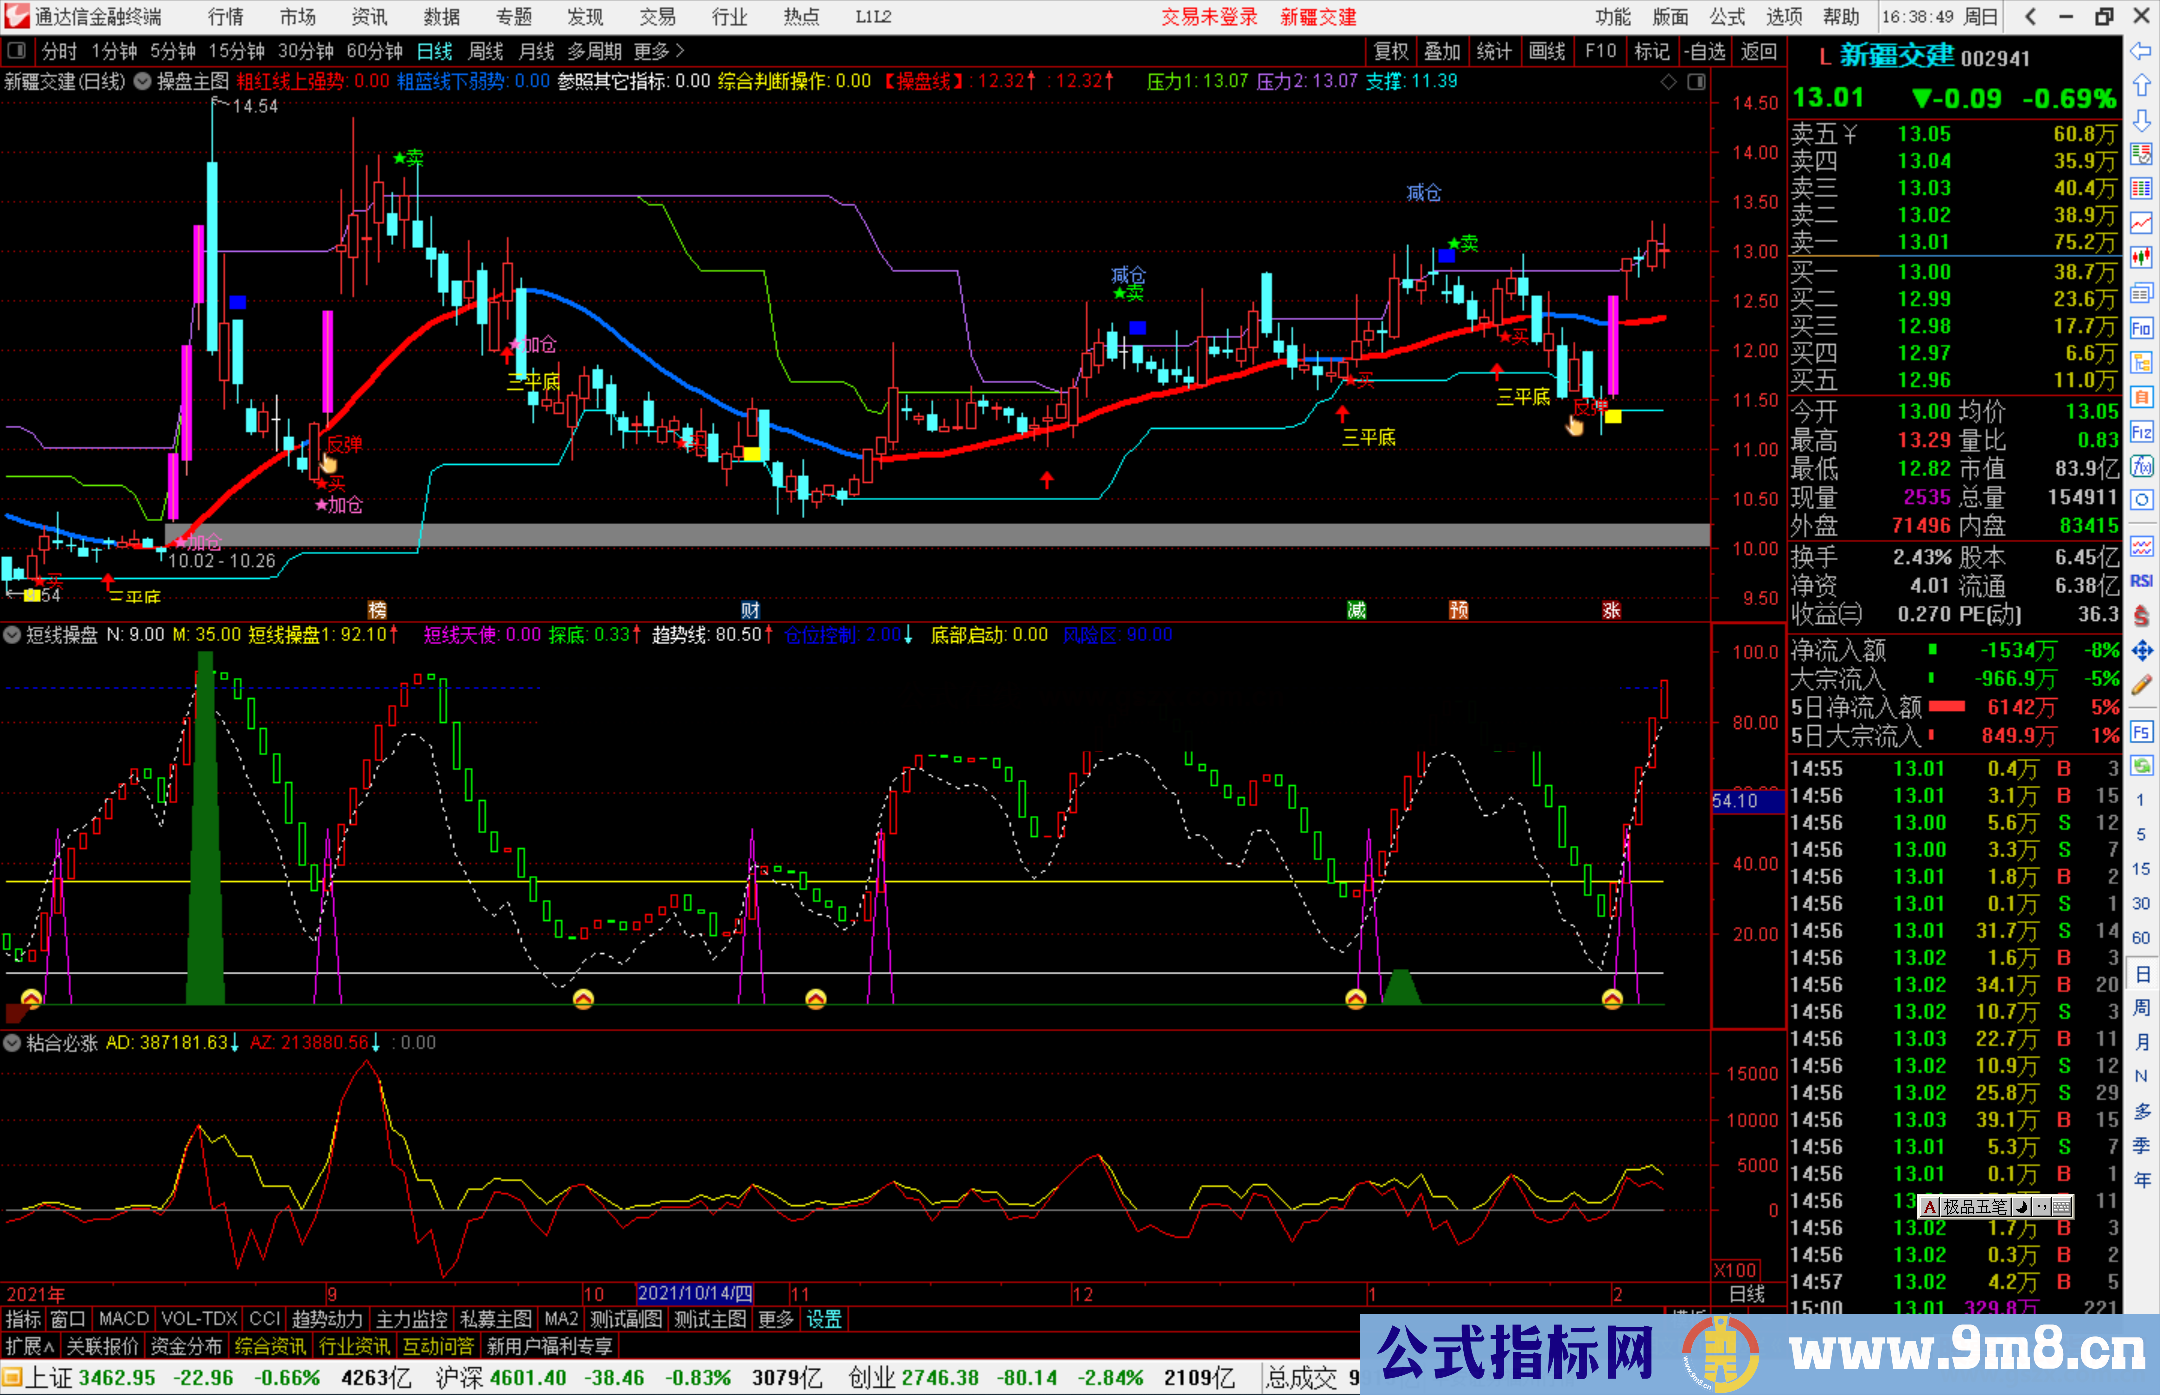Viewport: 2160px width, 1395px height.
Task: Open the RSI indicator sidebar icon
Action: point(2140,581)
